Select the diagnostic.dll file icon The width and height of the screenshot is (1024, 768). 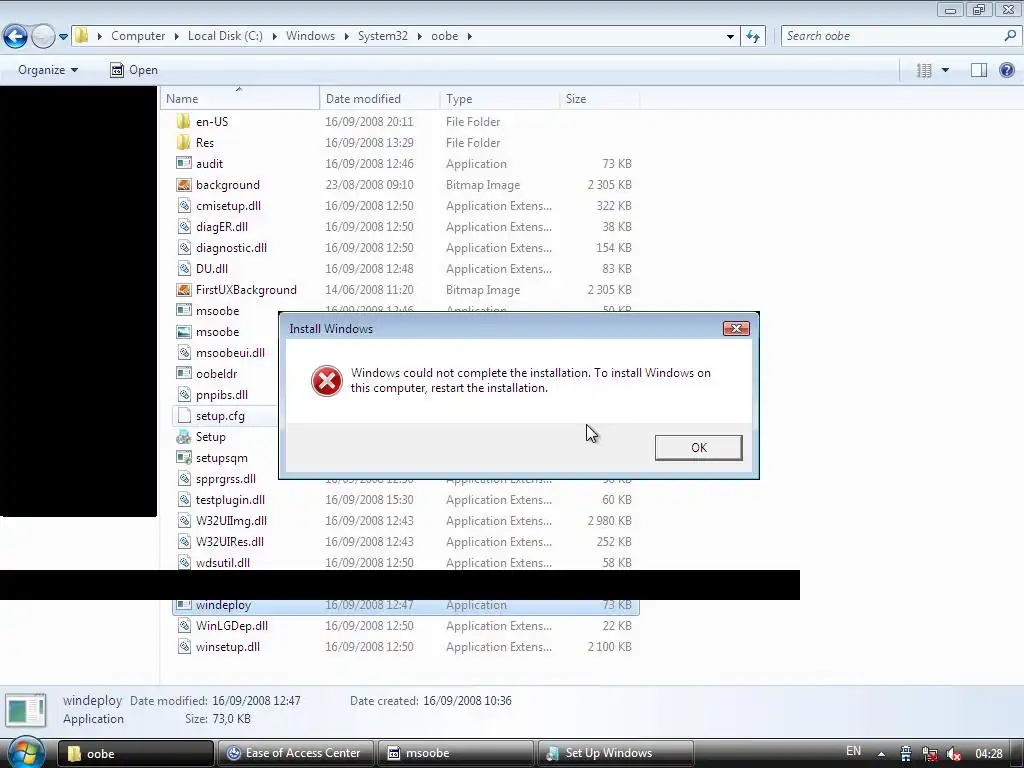tap(184, 248)
